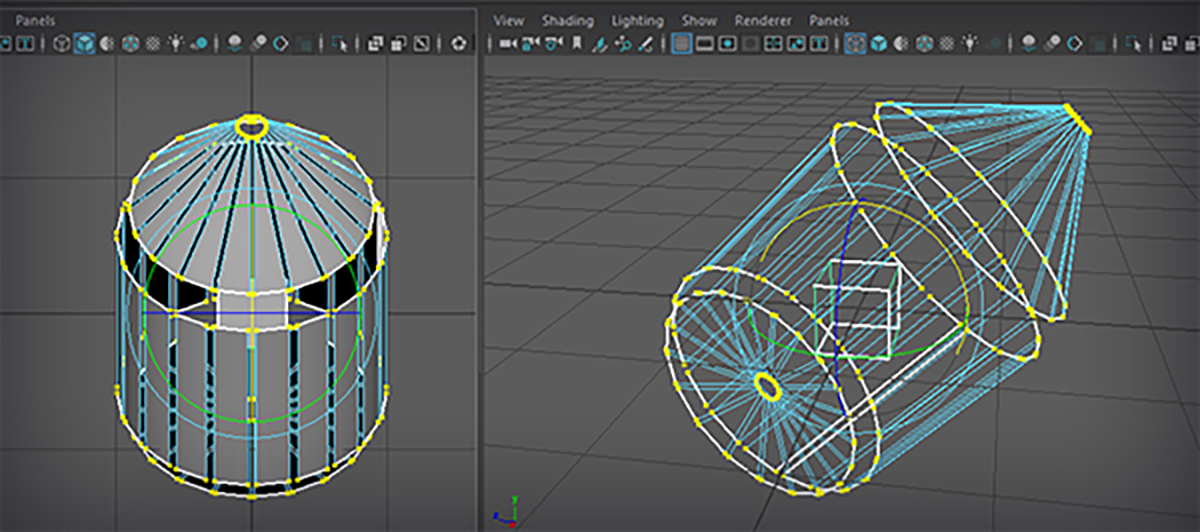Open the Panels menu in right viewport
Viewport: 1200px width, 532px height.
click(829, 20)
